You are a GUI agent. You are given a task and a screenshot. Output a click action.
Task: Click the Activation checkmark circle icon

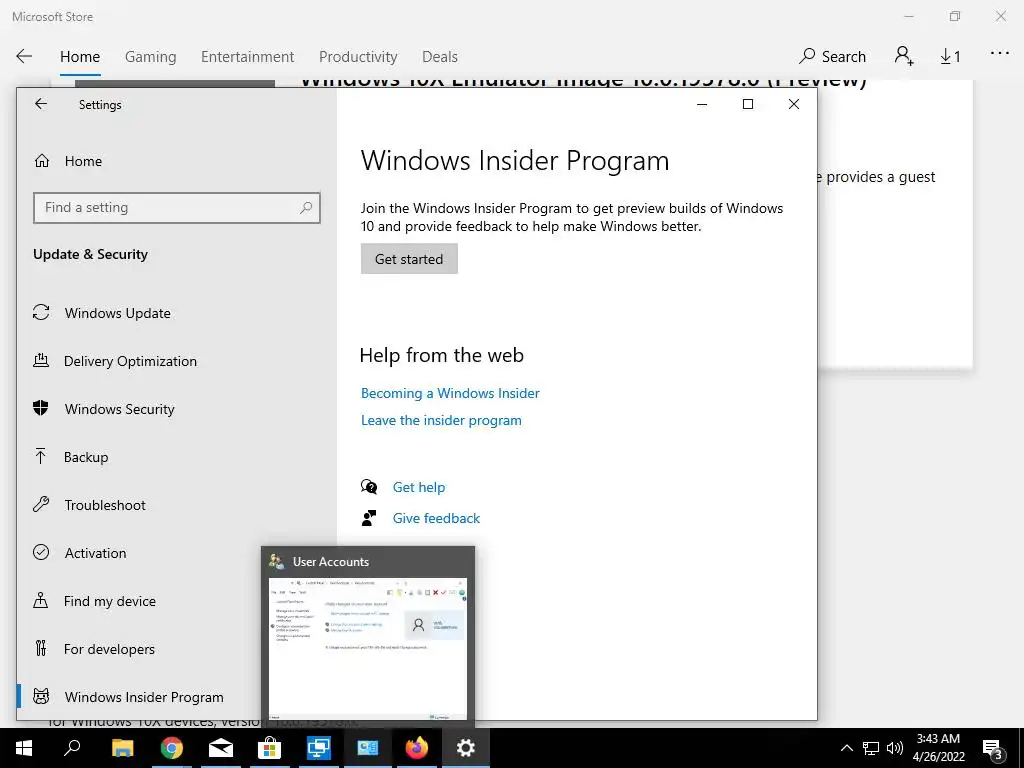point(41,552)
